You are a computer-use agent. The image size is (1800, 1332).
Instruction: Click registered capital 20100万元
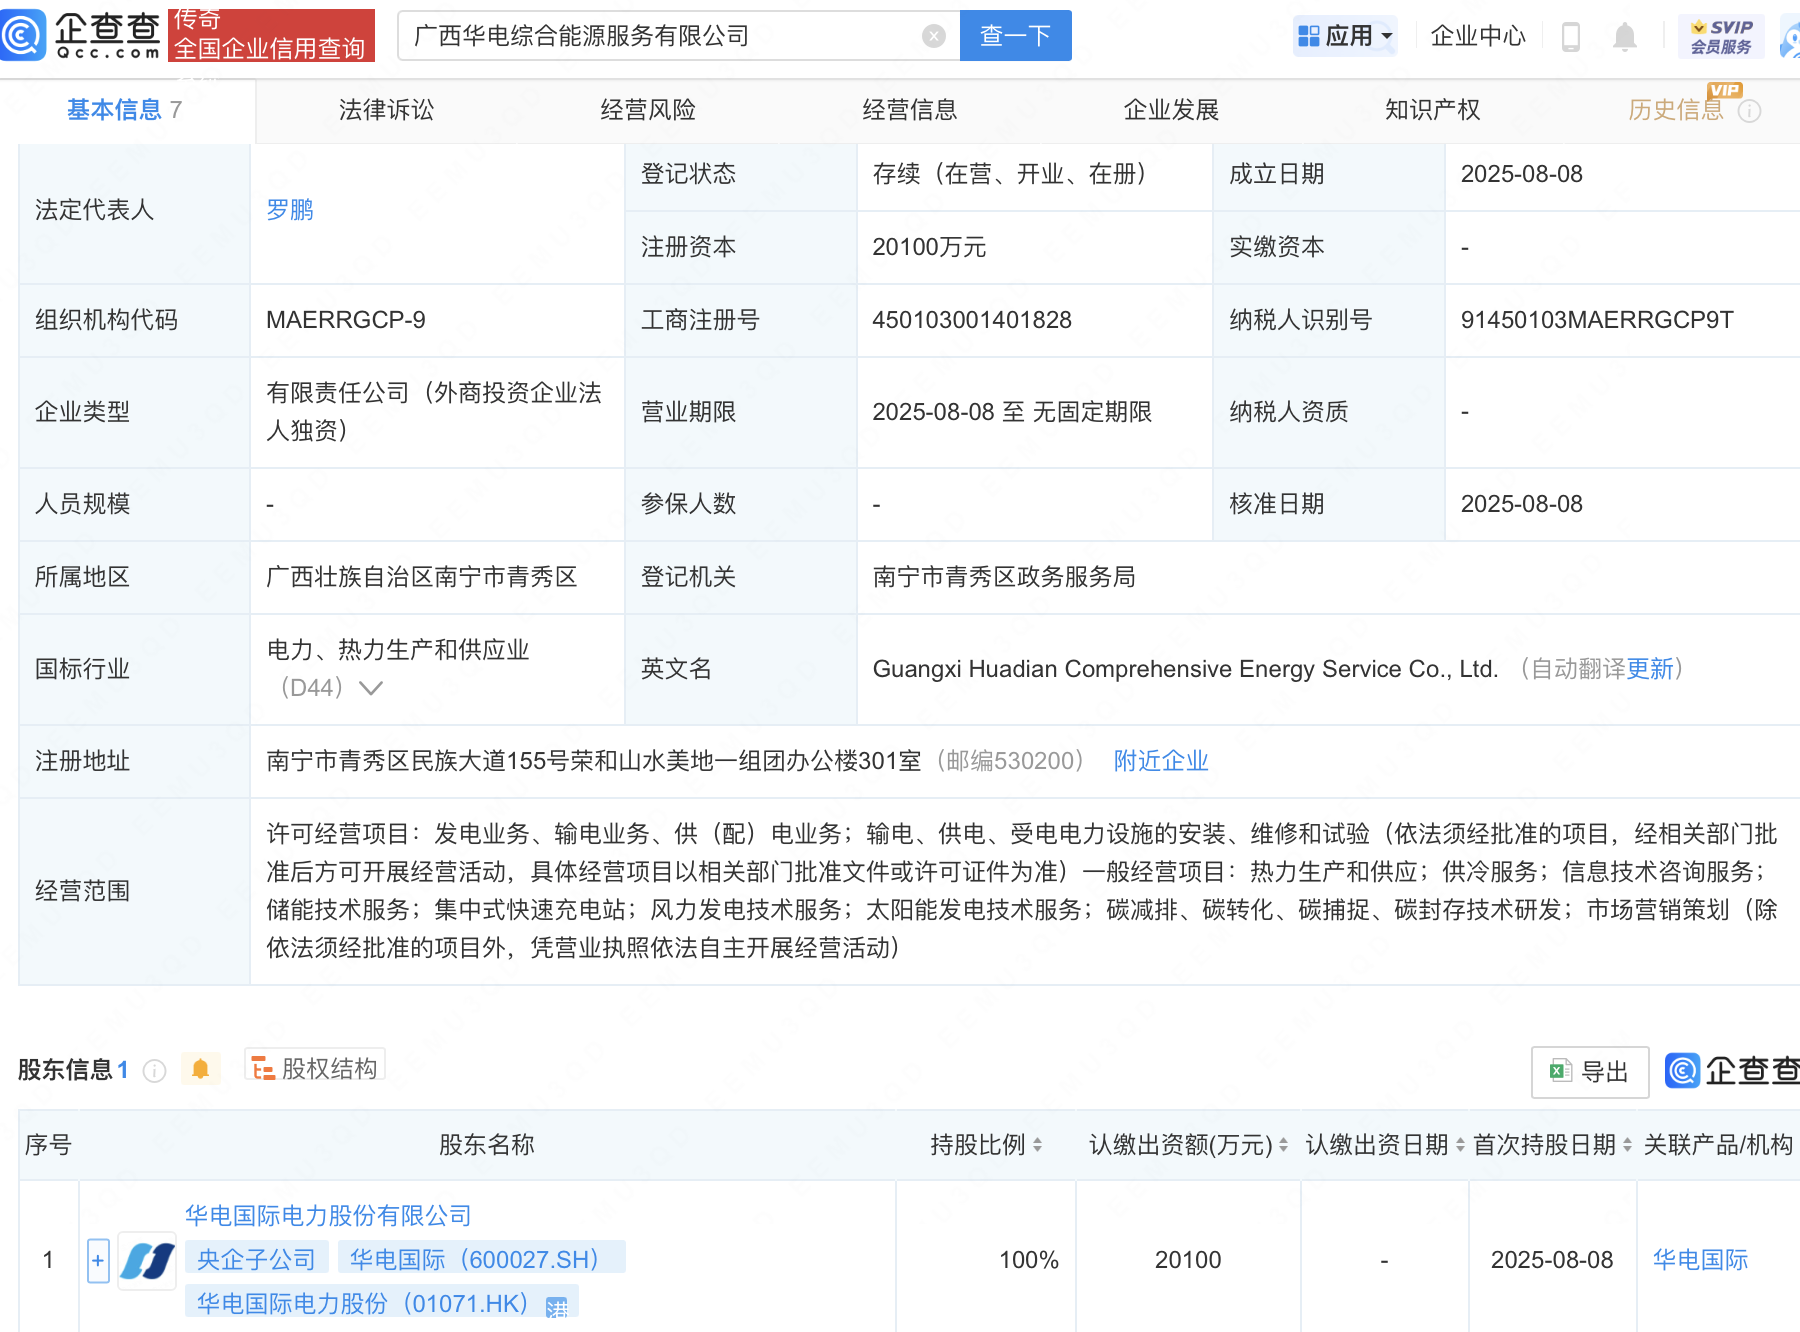[929, 247]
